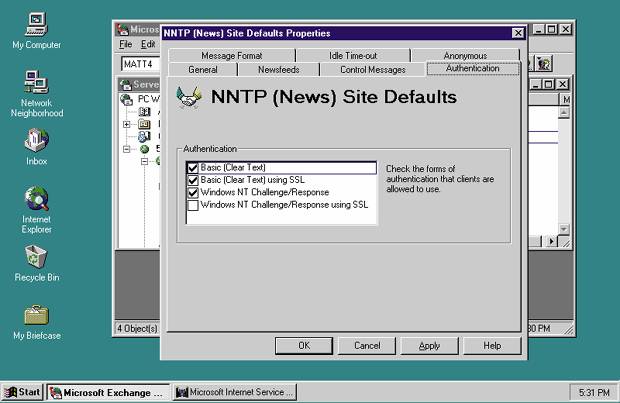620x403 pixels.
Task: Click the handshake icon in the dialog header
Action: tap(189, 97)
